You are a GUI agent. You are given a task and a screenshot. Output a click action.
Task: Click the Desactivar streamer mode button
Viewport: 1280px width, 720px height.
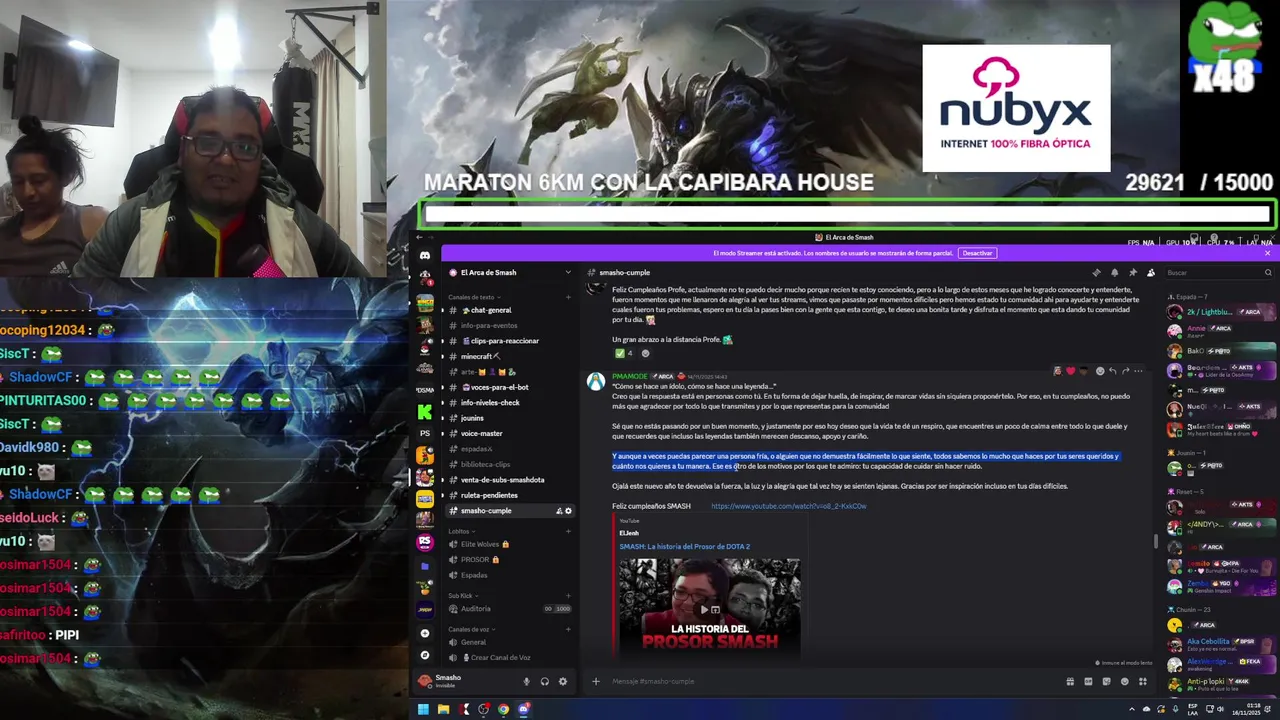tap(977, 253)
